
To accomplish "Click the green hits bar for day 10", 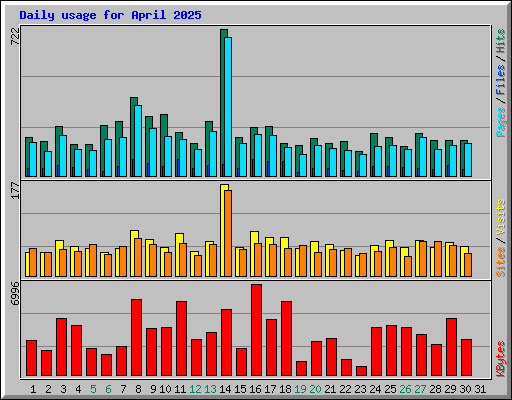I will click(162, 145).
